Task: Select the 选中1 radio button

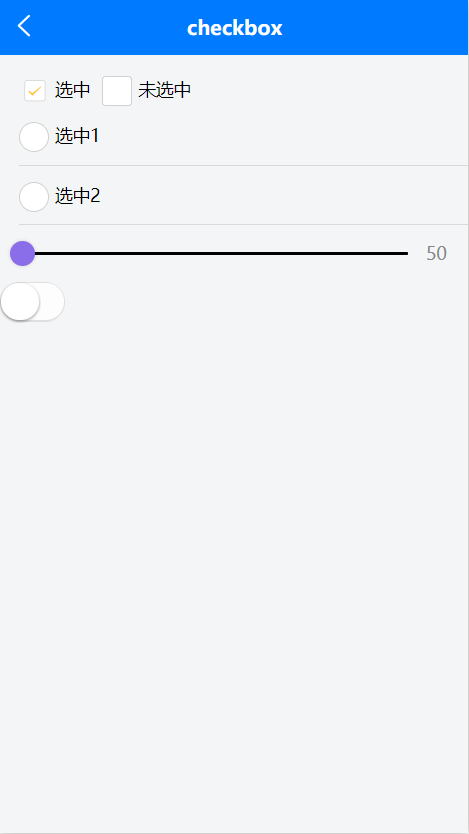Action: (34, 137)
